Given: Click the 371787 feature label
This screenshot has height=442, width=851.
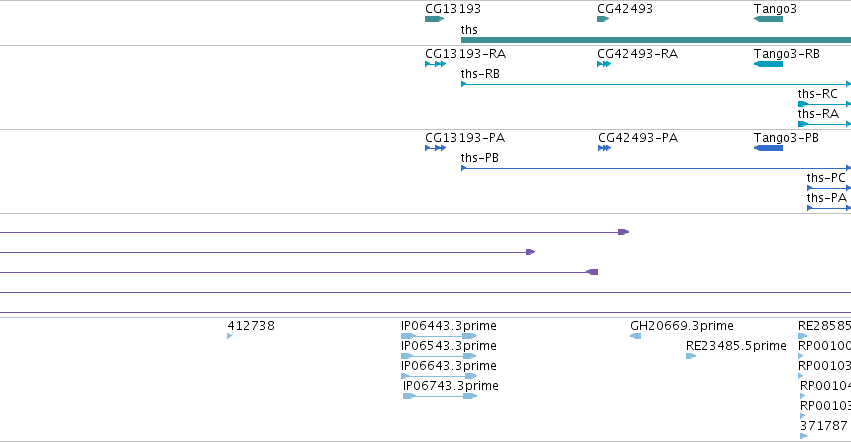Looking at the screenshot, I should pos(823,426).
